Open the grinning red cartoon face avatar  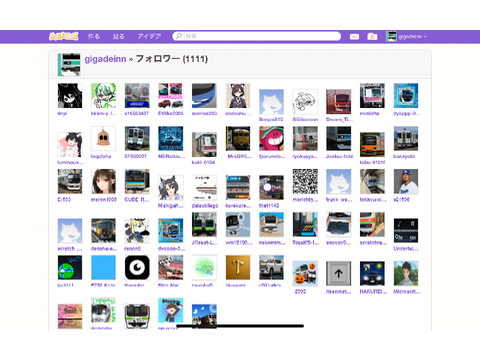click(272, 139)
